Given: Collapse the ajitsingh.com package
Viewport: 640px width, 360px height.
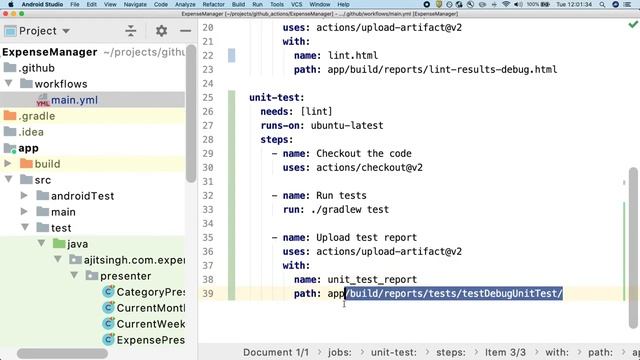Looking at the screenshot, I should [x=58, y=259].
